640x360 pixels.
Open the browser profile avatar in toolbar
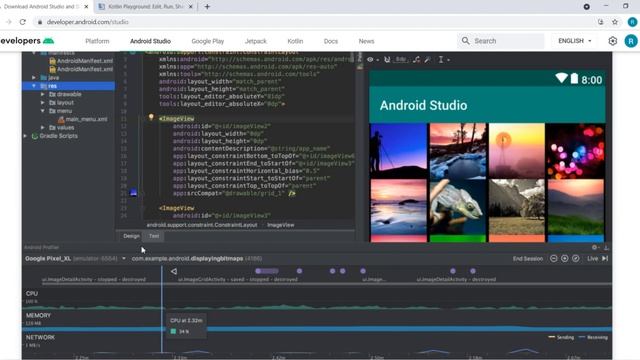[632, 22]
